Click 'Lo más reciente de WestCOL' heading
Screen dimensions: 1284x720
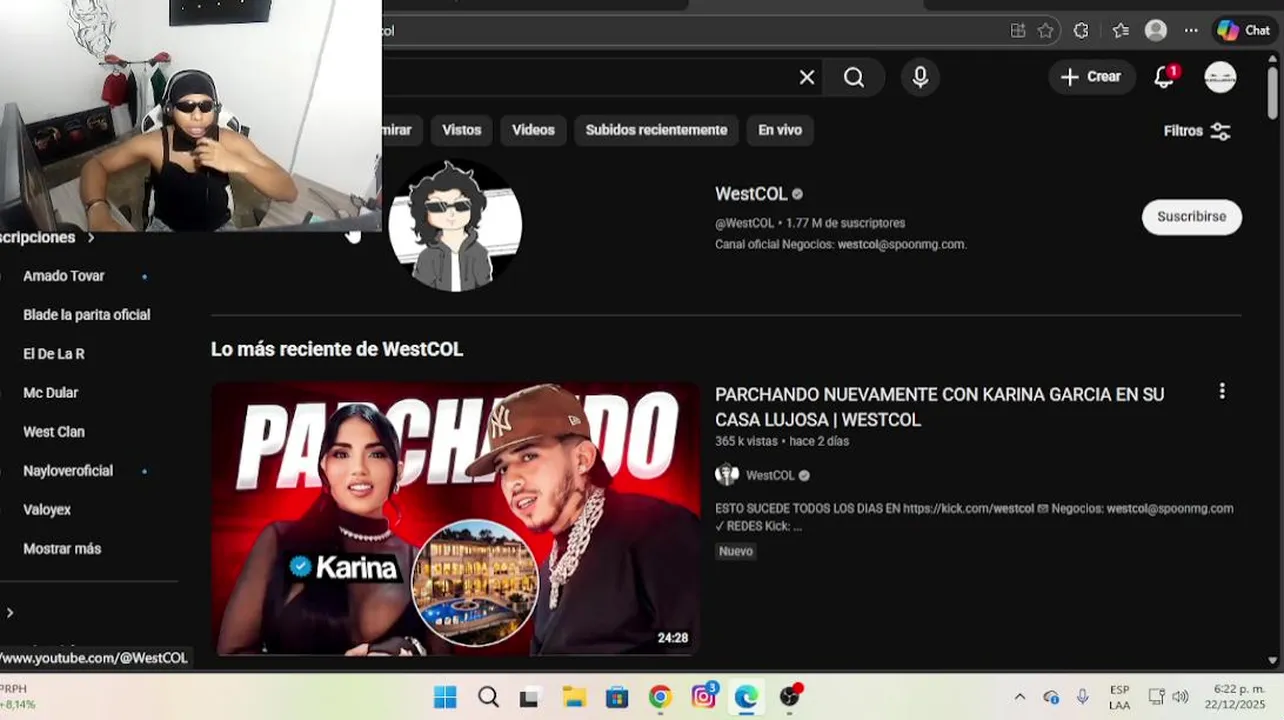337,349
